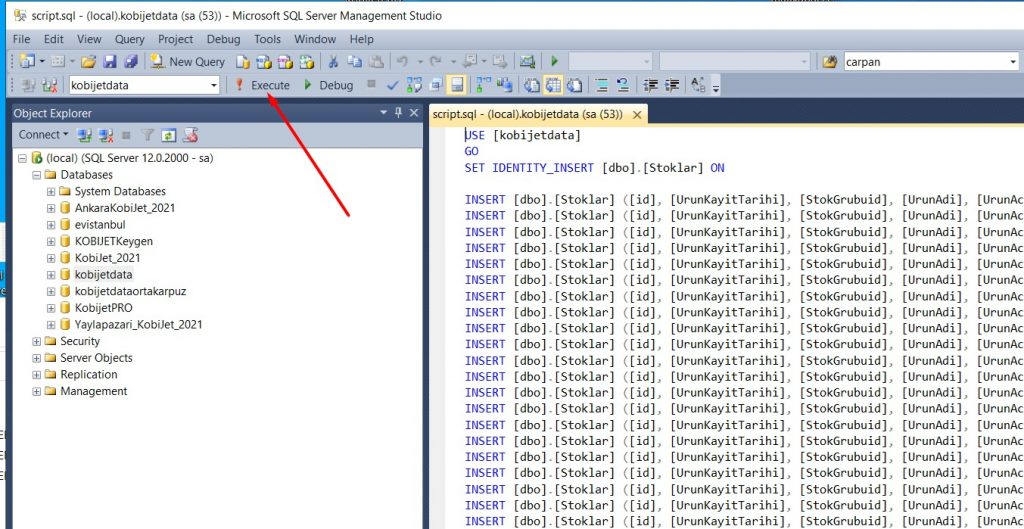1024x529 pixels.
Task: Open the kobijetdata database selector dropdown
Action: [144, 85]
